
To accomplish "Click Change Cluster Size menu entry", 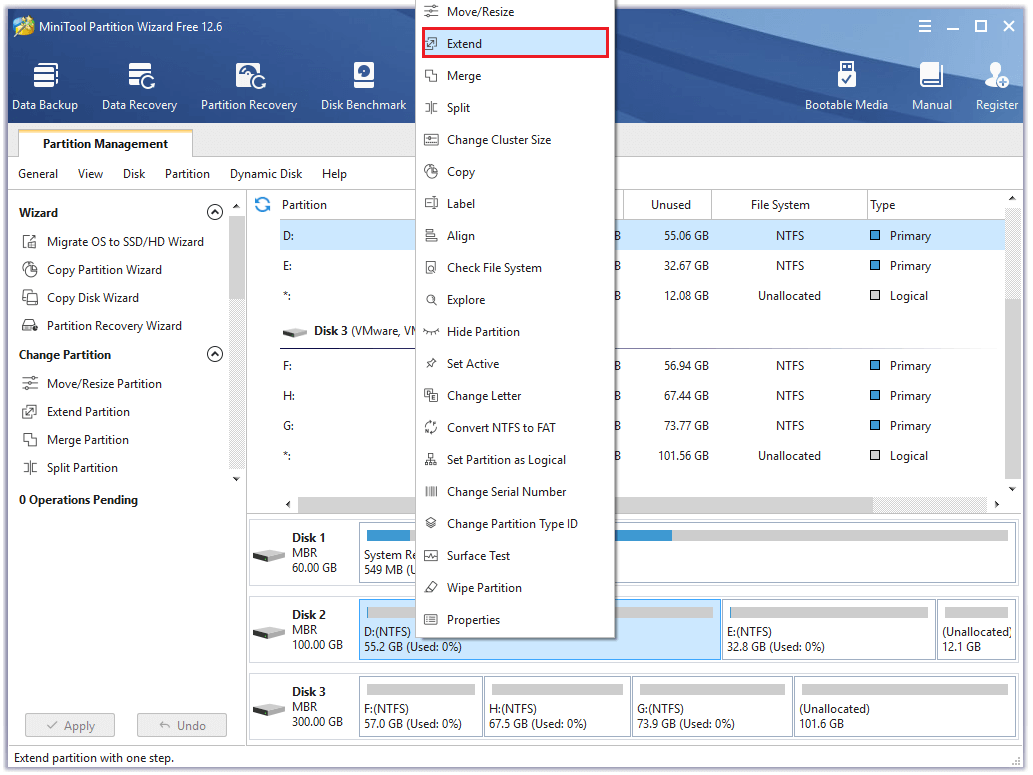I will pos(515,140).
